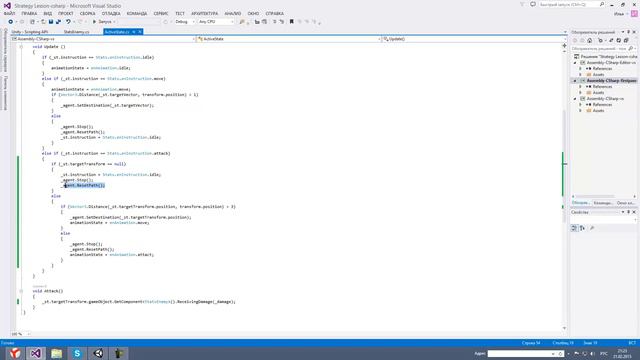Click the uncomment selection toolbar icon
640x360 pixels.
point(282,22)
